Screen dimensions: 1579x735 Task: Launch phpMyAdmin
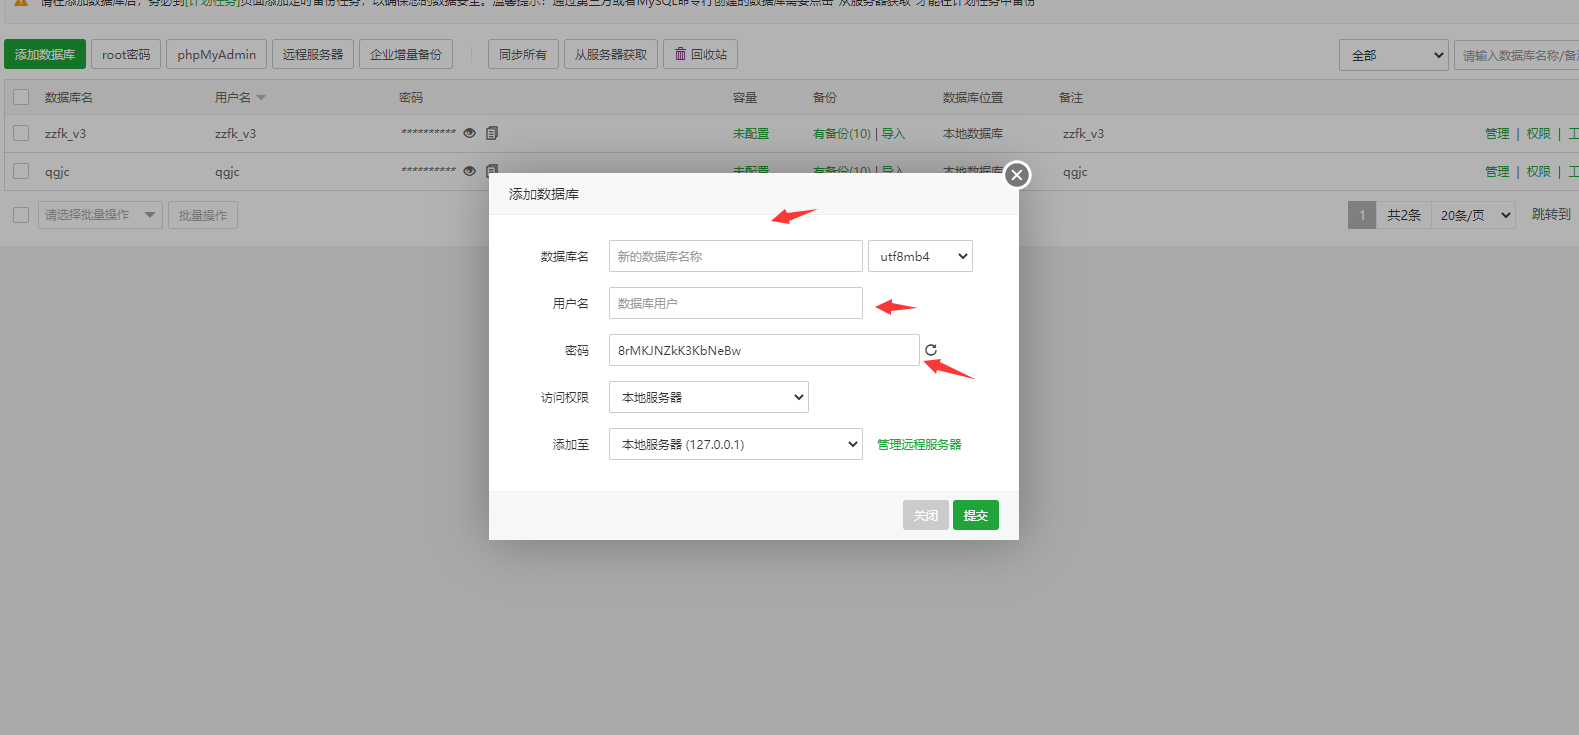[x=217, y=54]
